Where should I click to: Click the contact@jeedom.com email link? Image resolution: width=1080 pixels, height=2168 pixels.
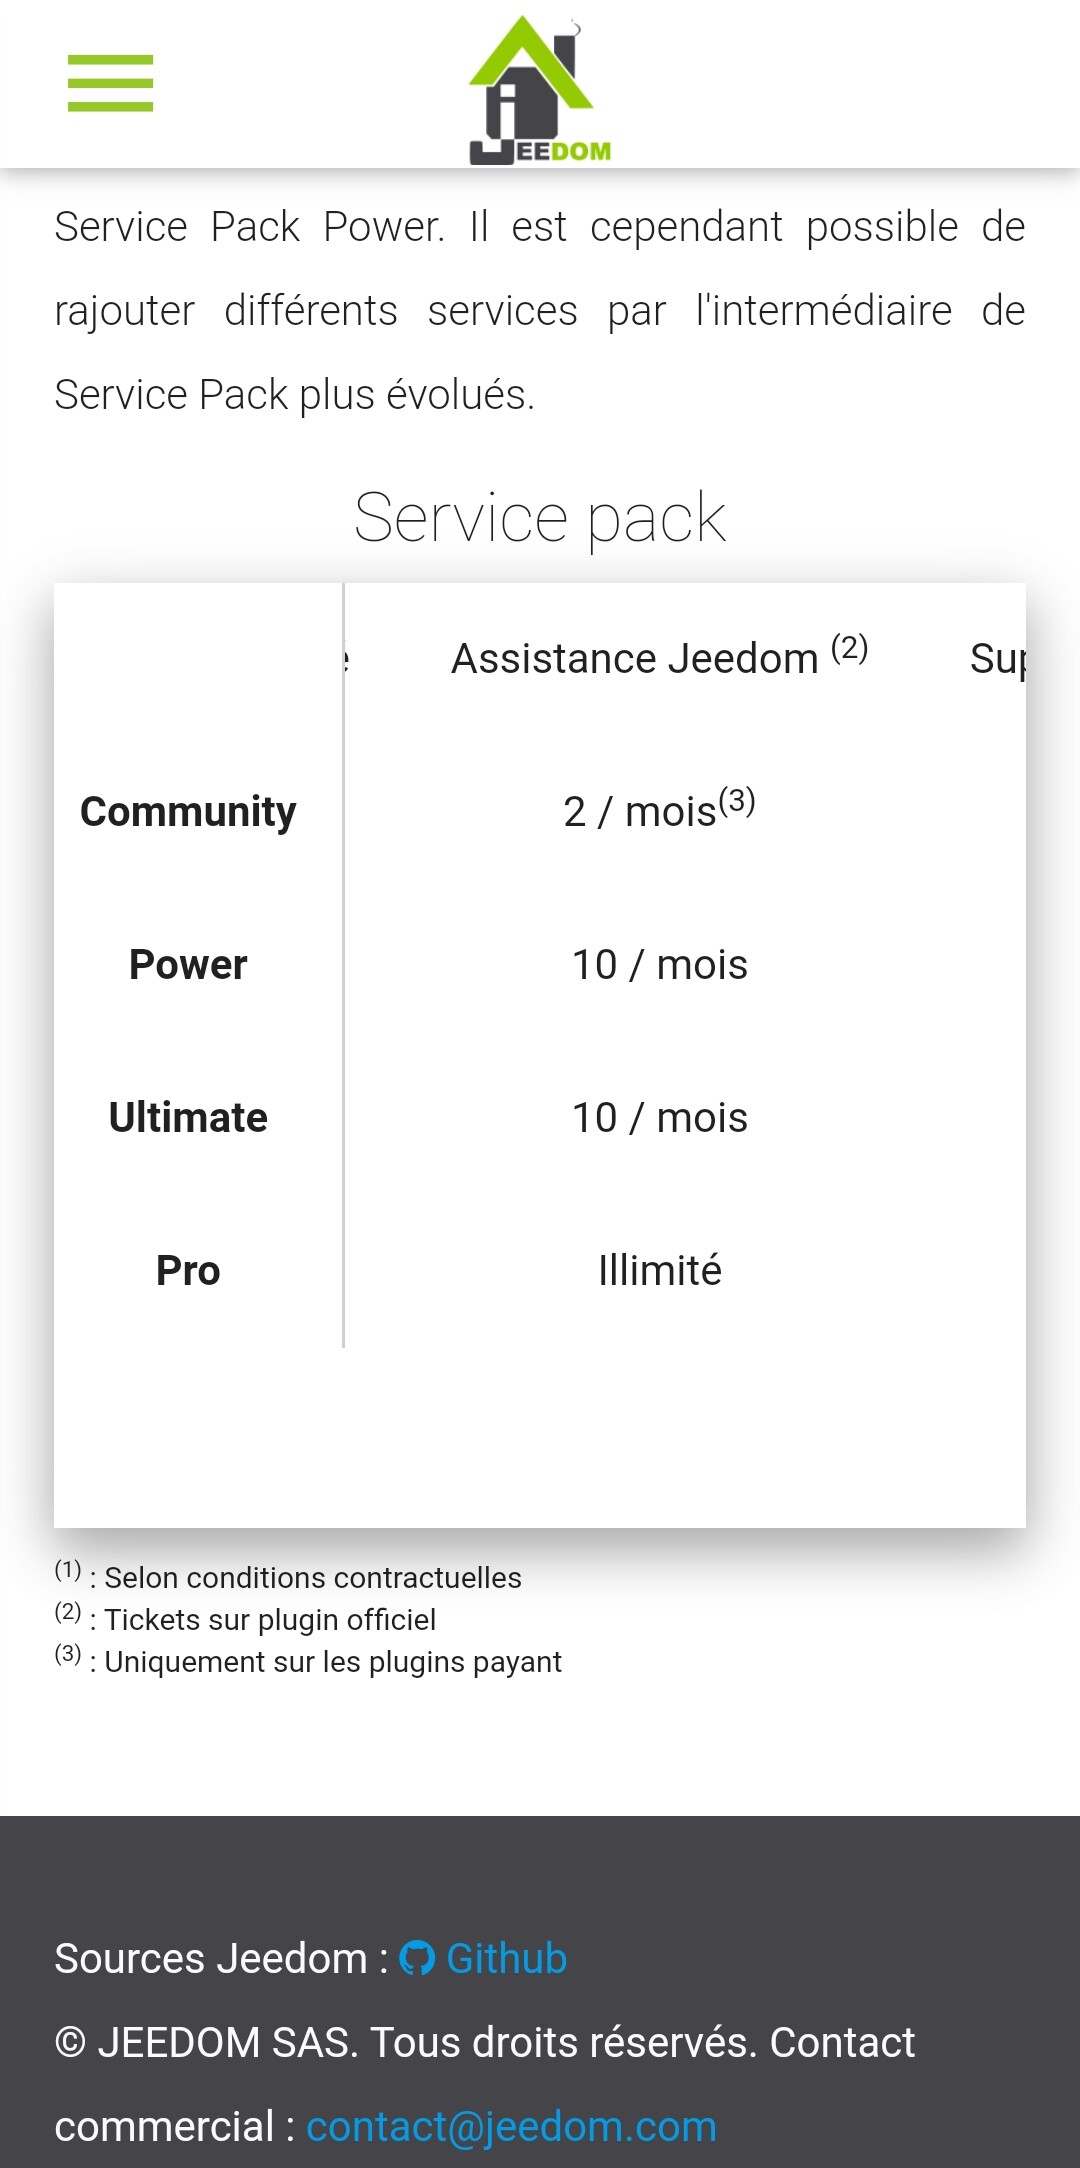511,2126
